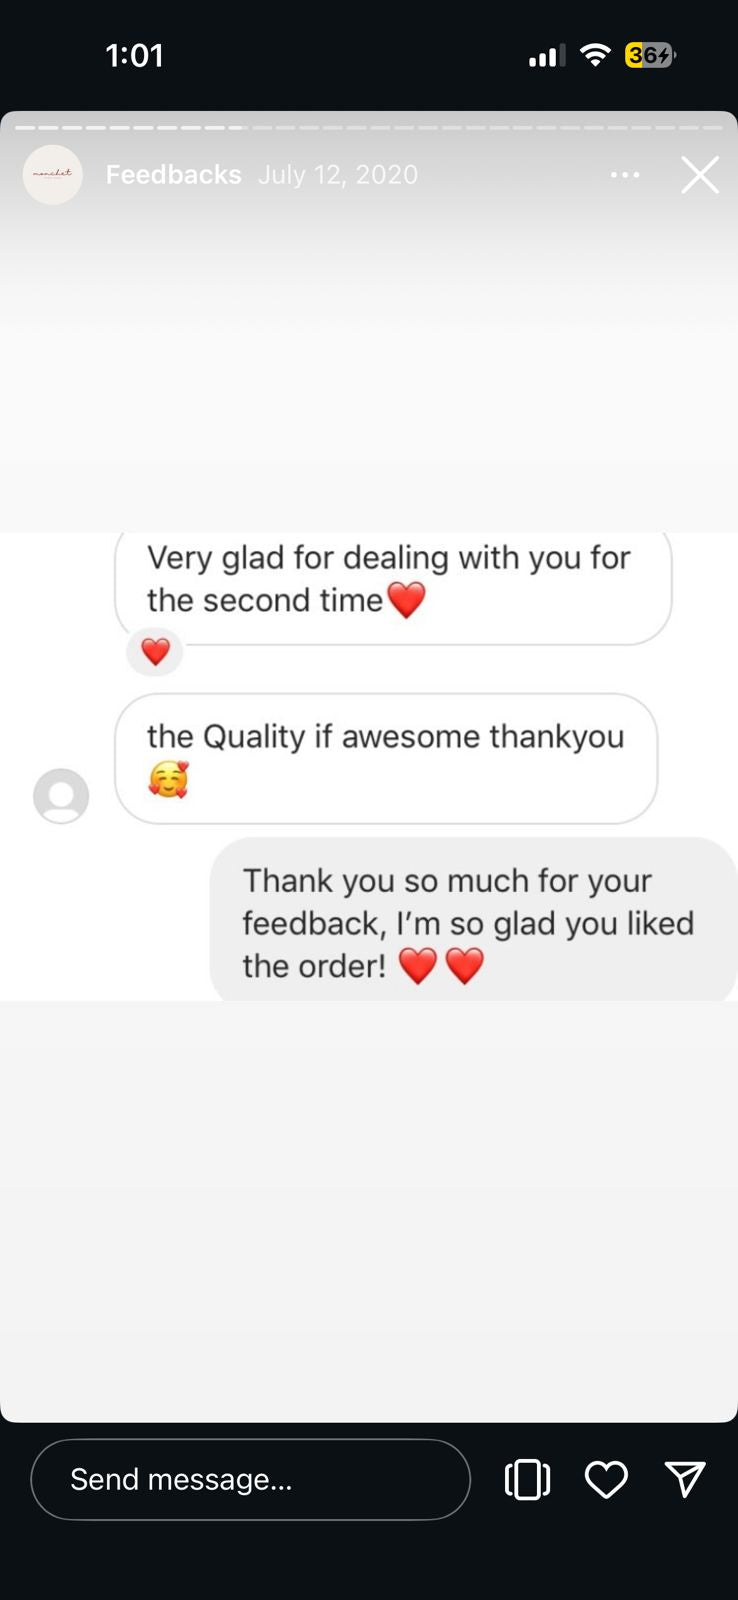Tap the heart icon to like story
Screen dimensions: 738x1600
pos(606,1480)
